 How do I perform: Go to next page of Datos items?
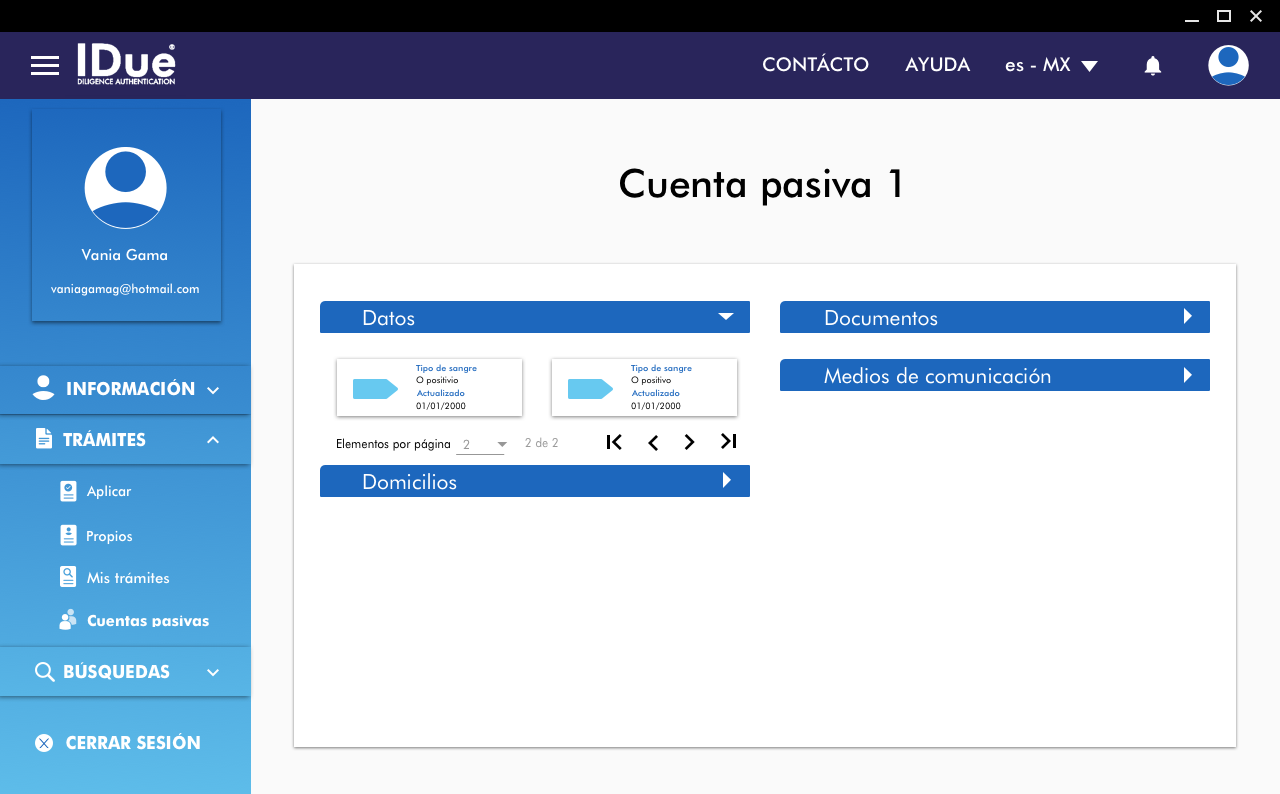(x=689, y=442)
